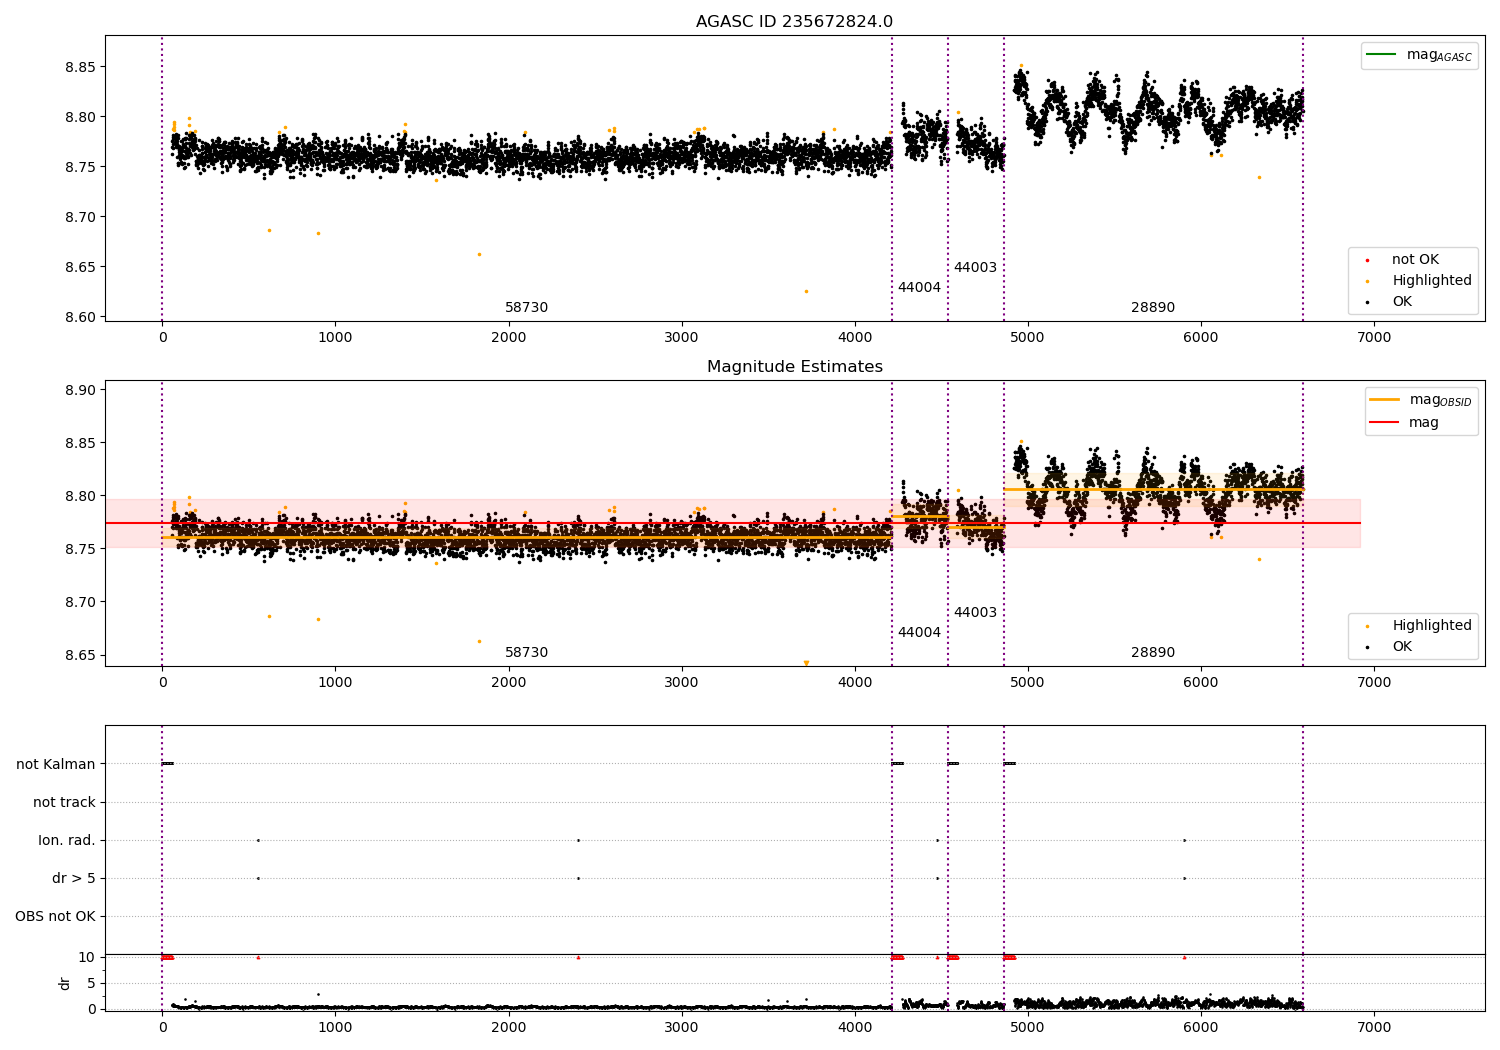Click the 7000 x-axis tick of top plot
Image resolution: width=1500 pixels, height=1050 pixels.
pyautogui.click(x=1374, y=338)
